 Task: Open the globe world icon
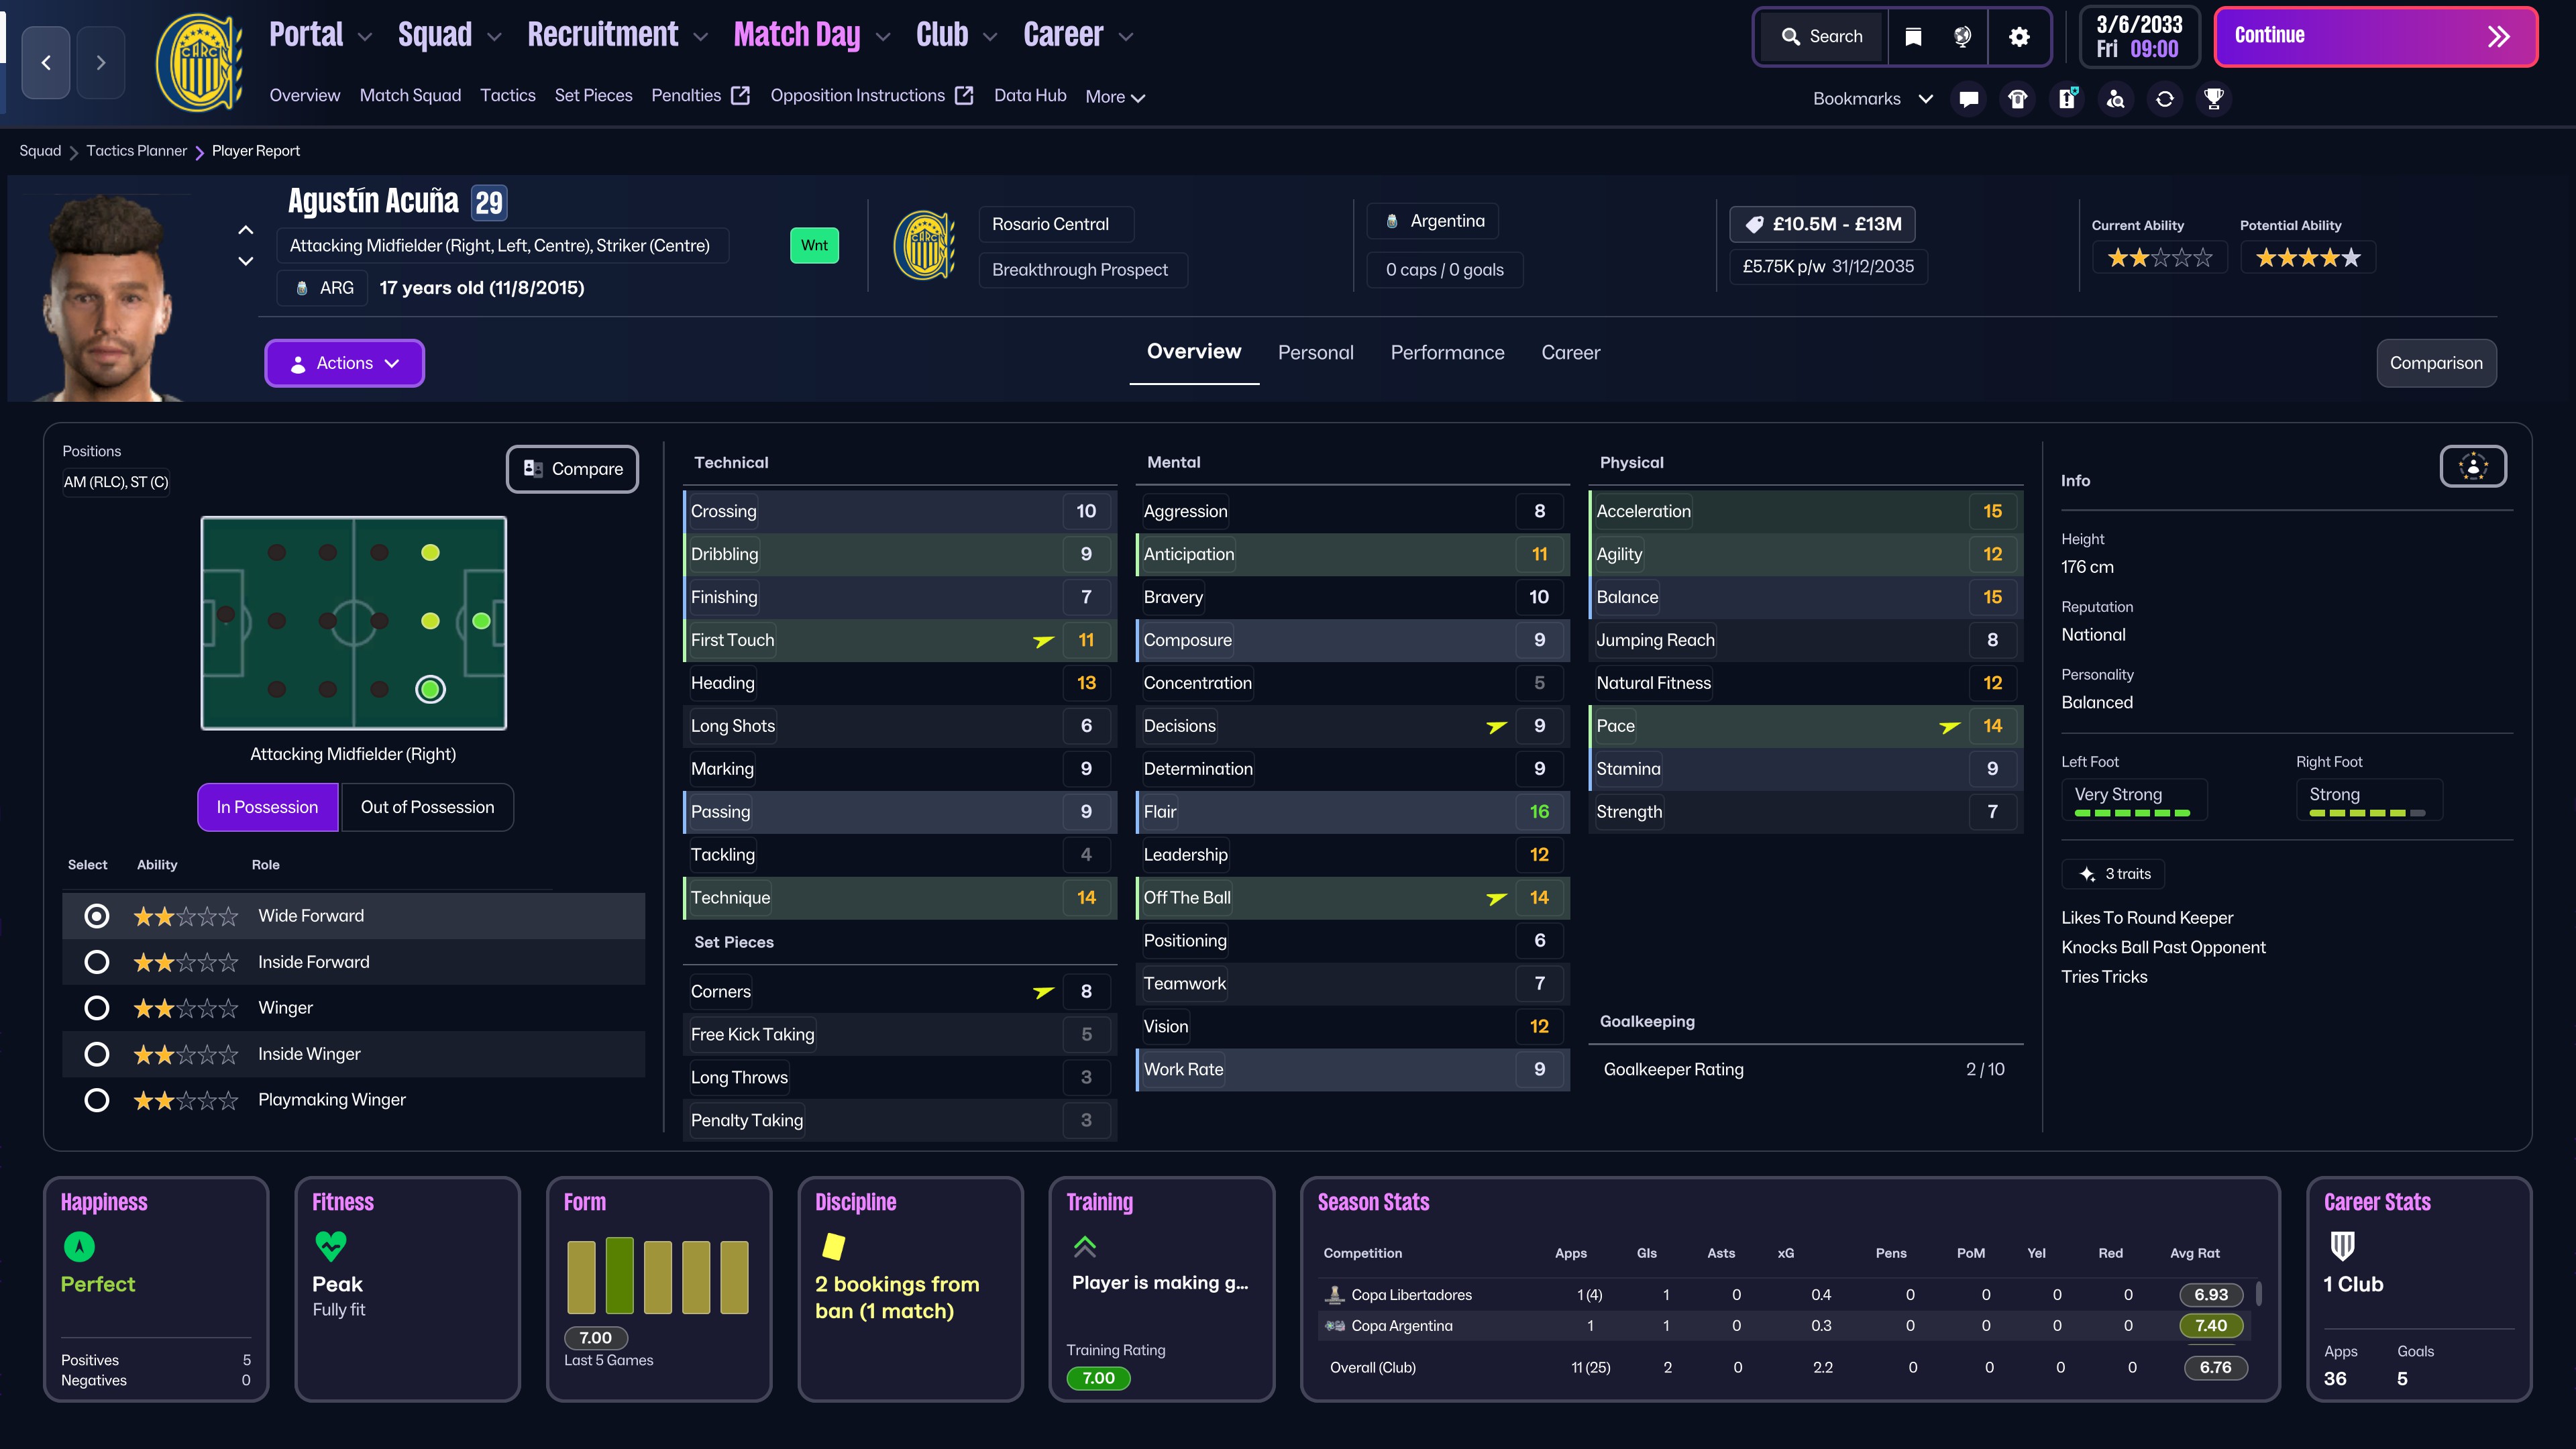(1962, 37)
